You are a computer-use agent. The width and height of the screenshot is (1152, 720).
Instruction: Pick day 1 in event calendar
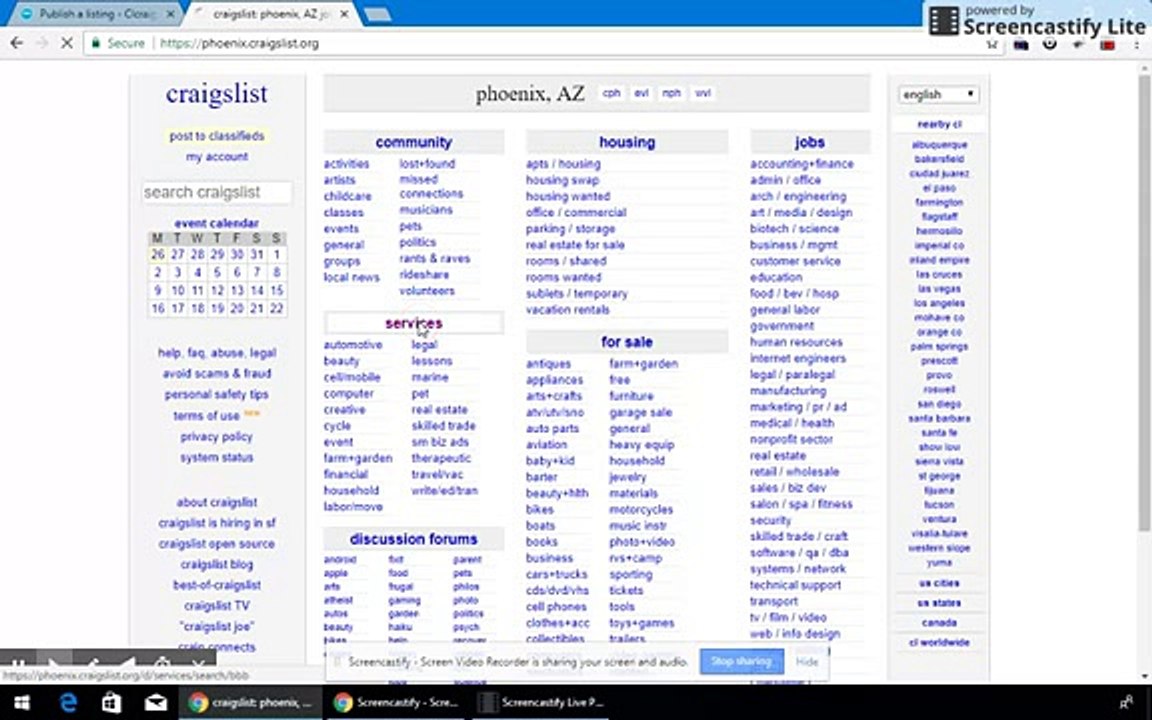click(x=276, y=255)
